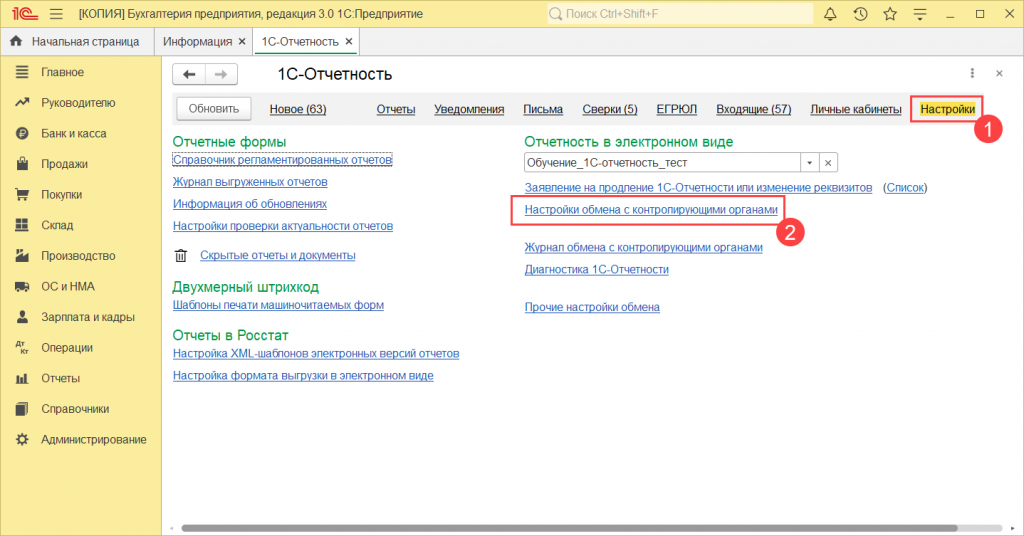Click the back arrow navigation button
Image resolution: width=1024 pixels, height=536 pixels.
(x=189, y=74)
